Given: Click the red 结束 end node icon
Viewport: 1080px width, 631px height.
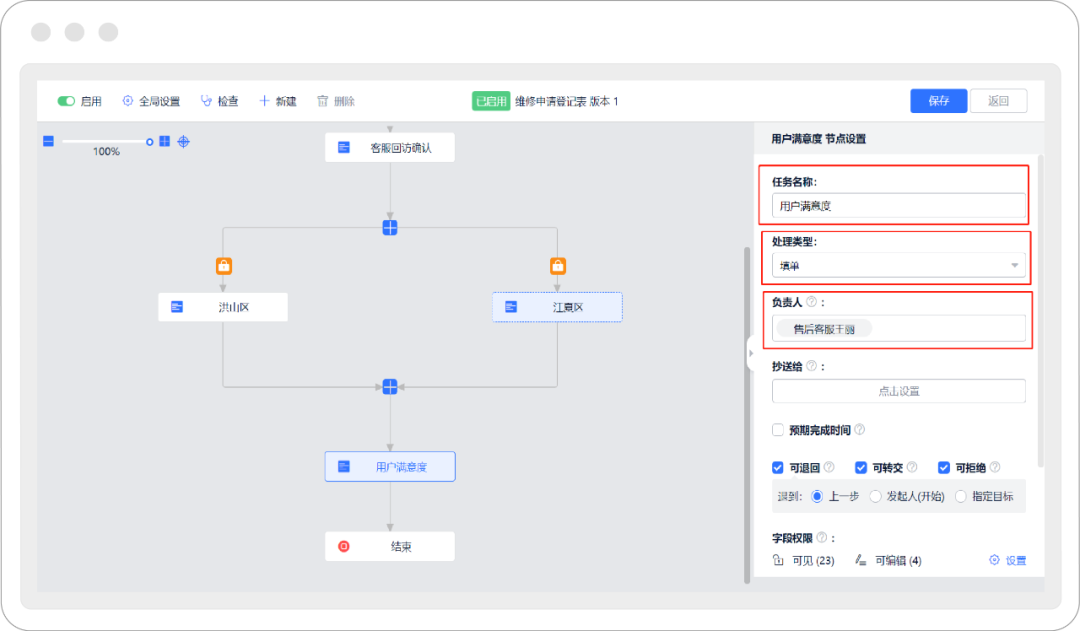Looking at the screenshot, I should click(x=344, y=546).
